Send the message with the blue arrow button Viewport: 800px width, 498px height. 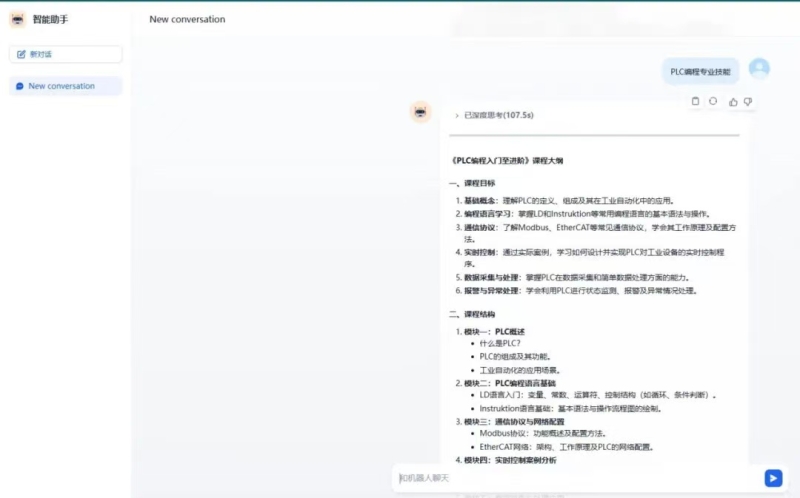coord(773,478)
